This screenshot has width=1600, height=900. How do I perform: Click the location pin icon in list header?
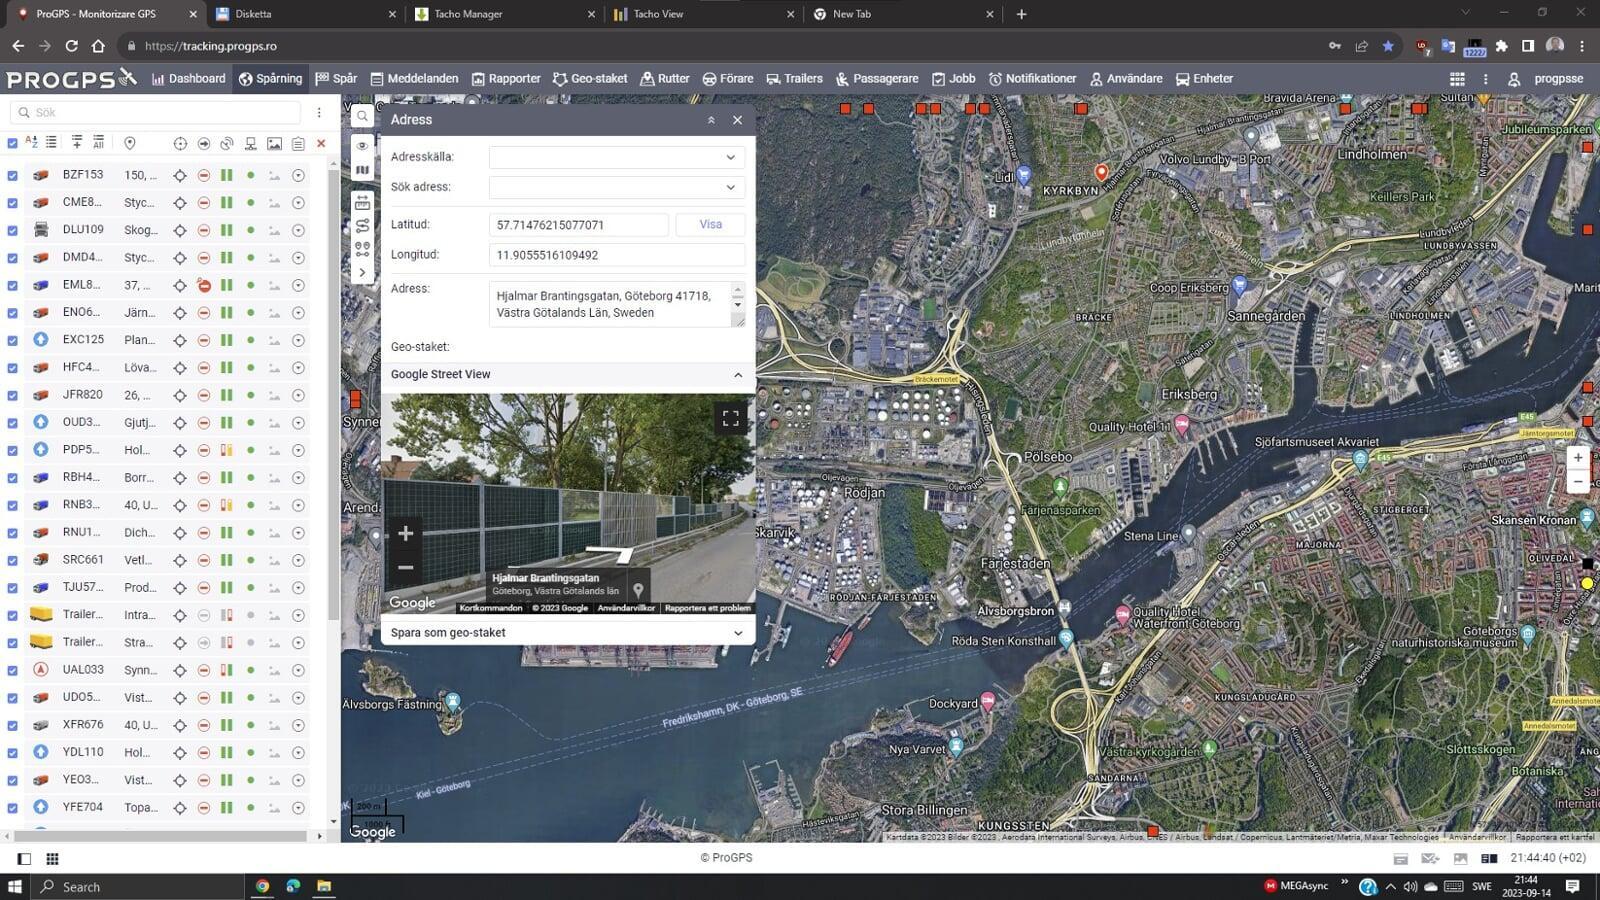(x=130, y=143)
